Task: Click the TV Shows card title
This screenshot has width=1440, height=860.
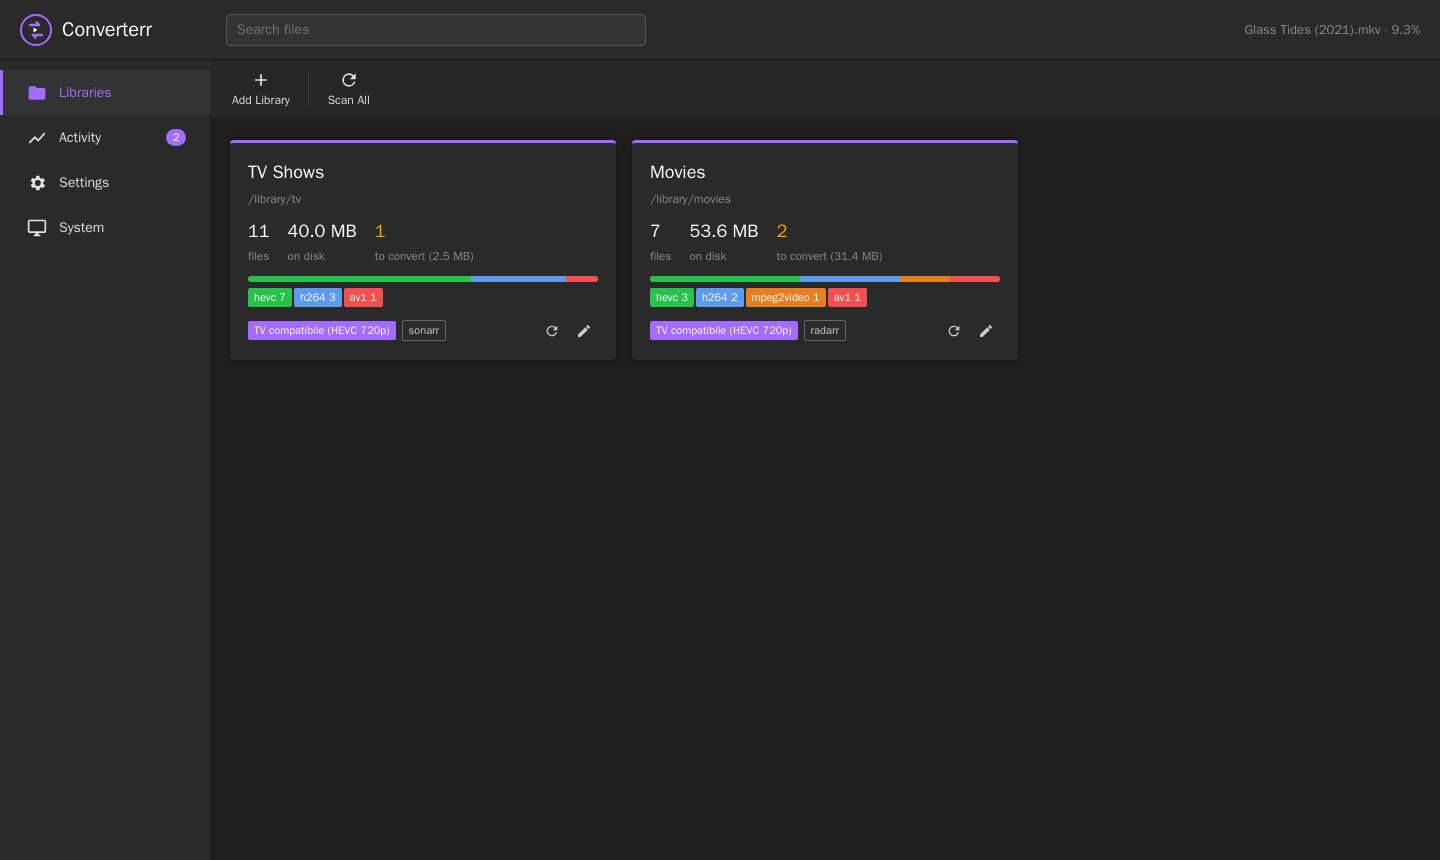Action: [x=286, y=172]
